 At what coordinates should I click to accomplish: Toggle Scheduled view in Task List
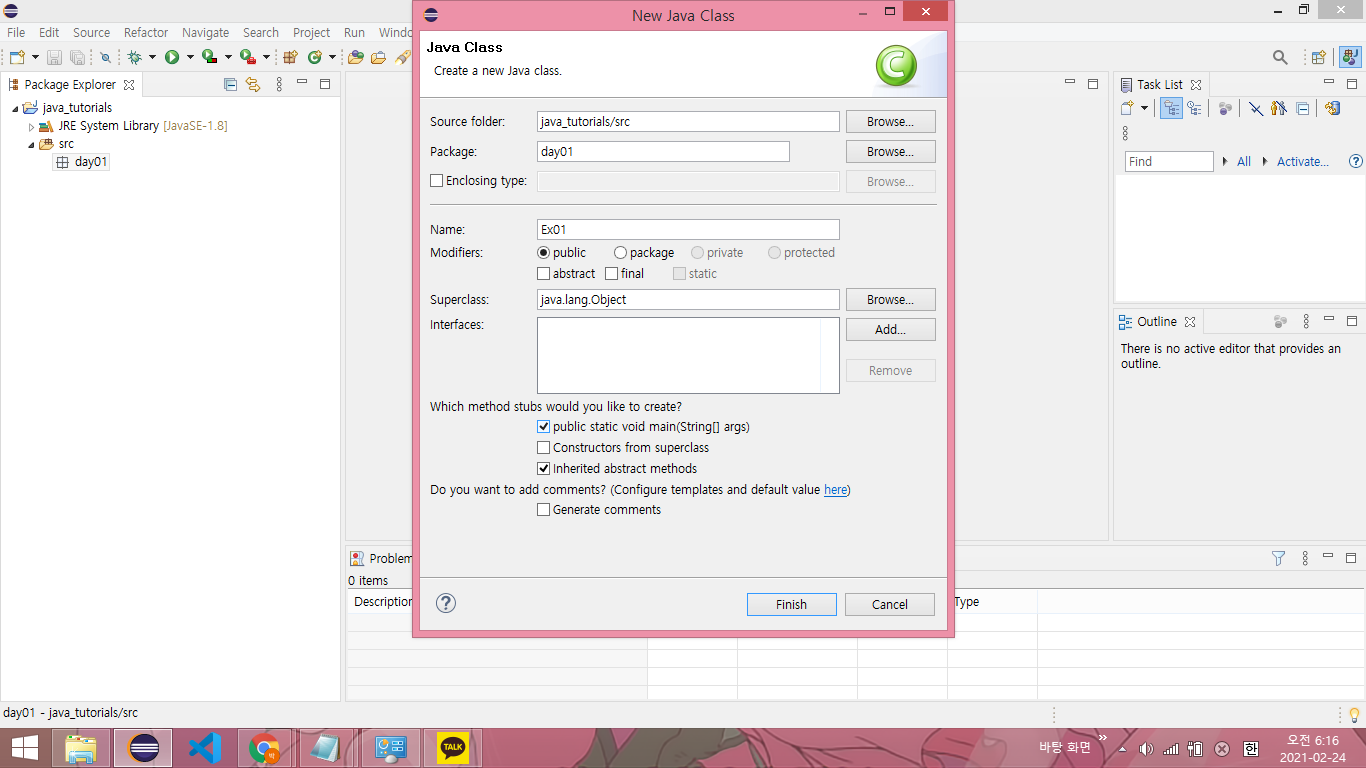(x=1194, y=108)
